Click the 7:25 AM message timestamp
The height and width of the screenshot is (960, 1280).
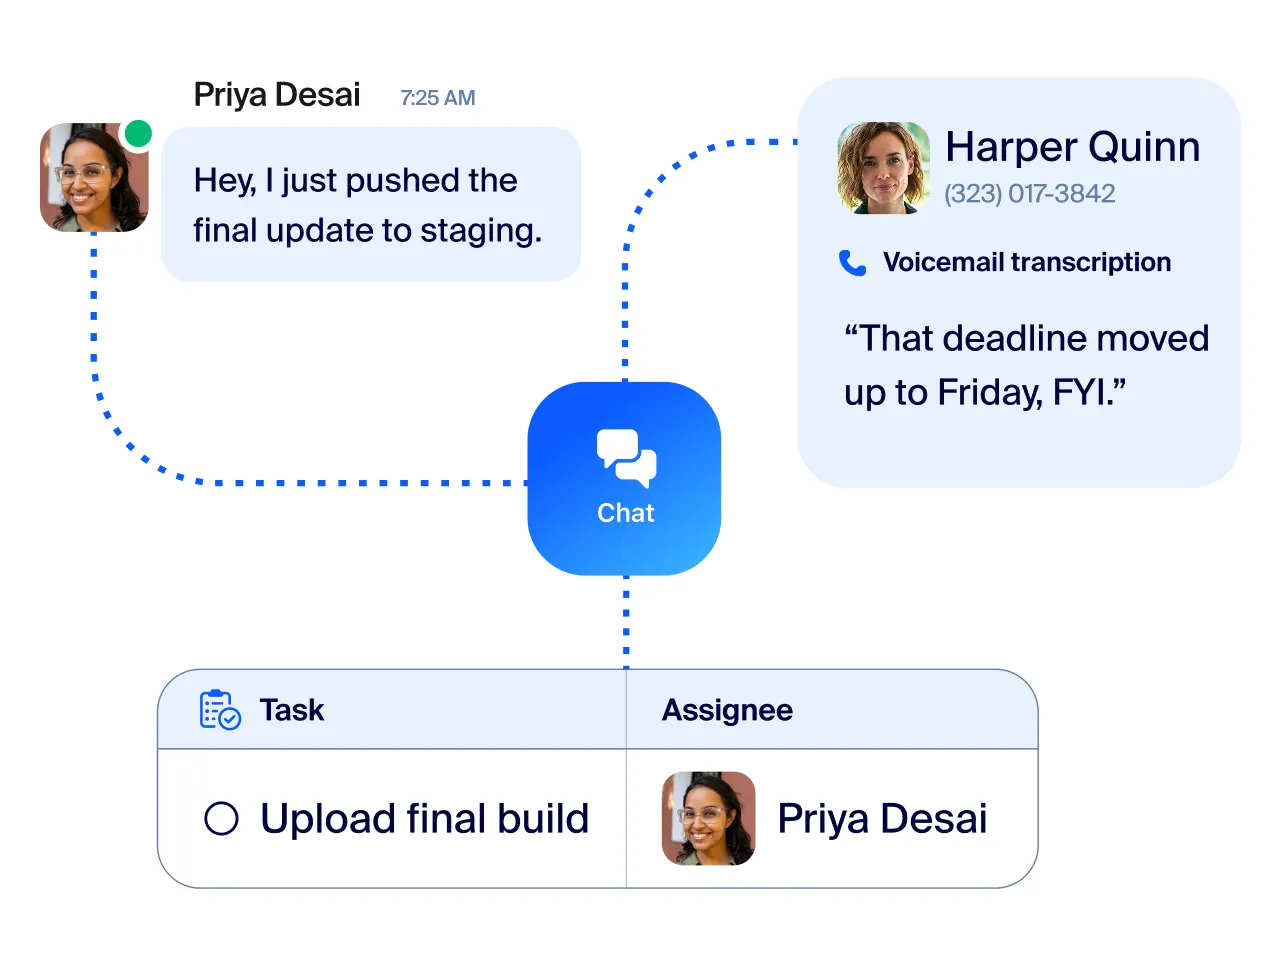pos(438,98)
